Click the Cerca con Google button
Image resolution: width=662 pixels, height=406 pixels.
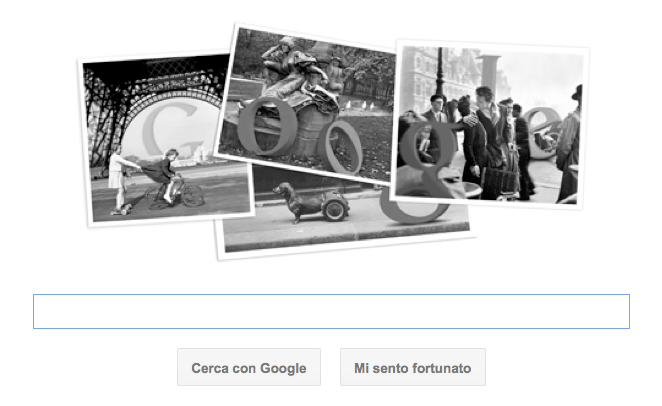(249, 367)
